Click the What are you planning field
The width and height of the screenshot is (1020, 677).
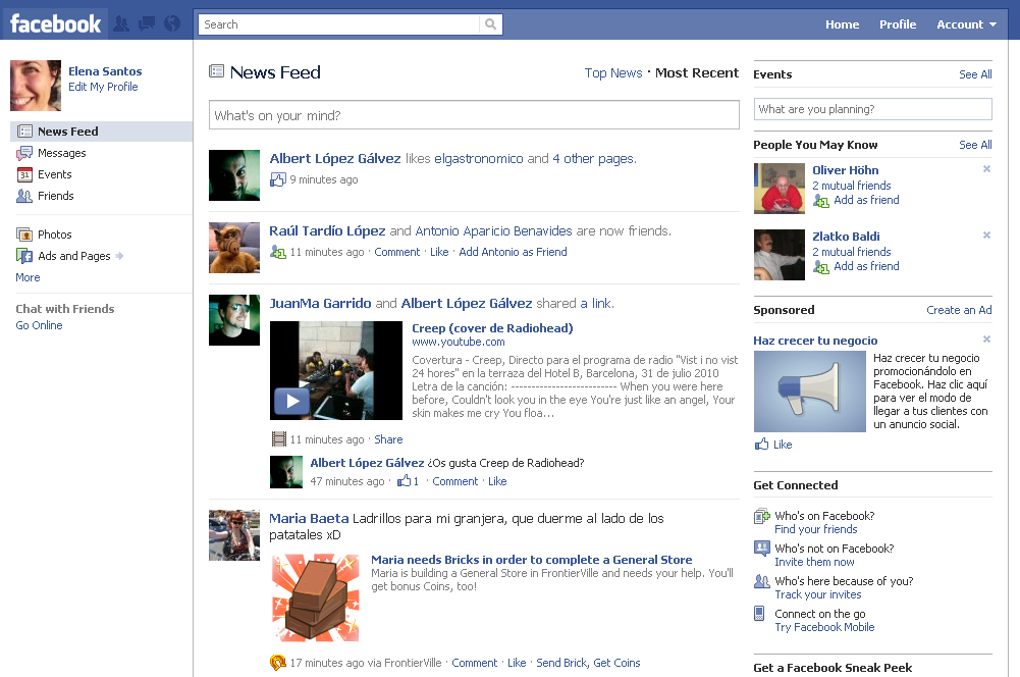click(x=872, y=109)
